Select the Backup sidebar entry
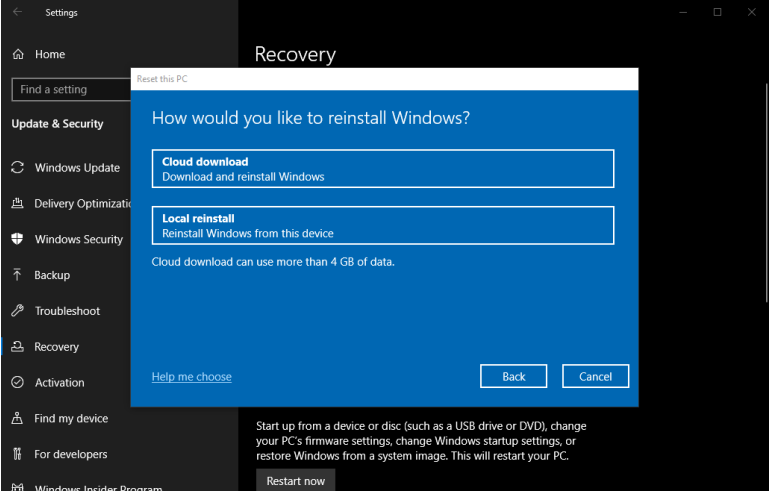The height and width of the screenshot is (493, 770). click(52, 275)
